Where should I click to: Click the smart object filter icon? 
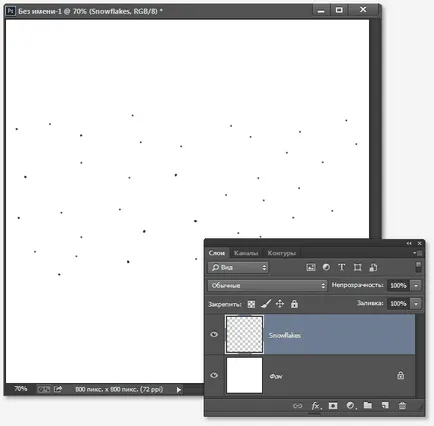coord(373,267)
